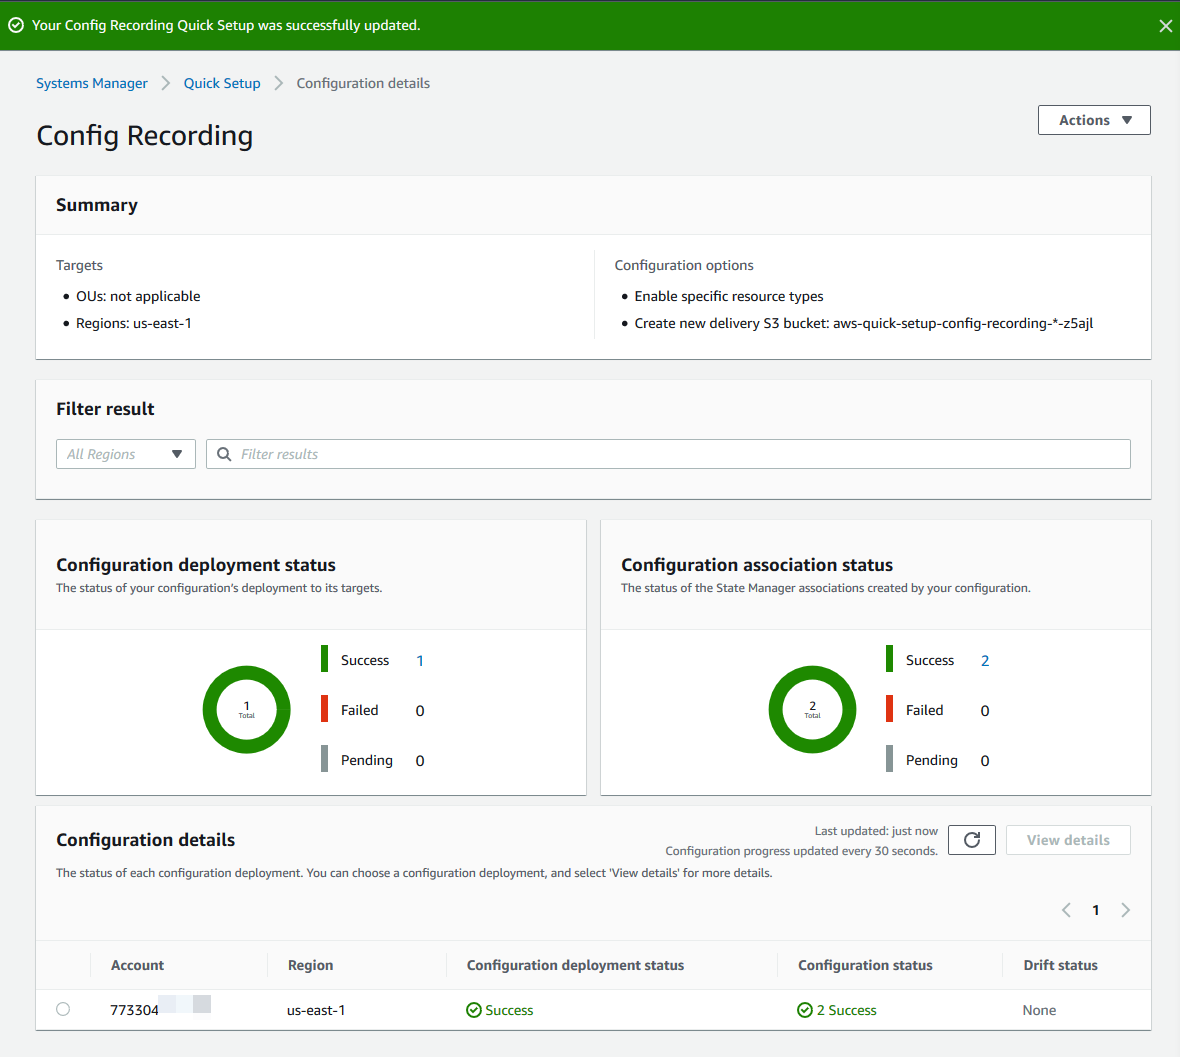
Task: Click the Pending count 0 in association status
Action: point(985,761)
